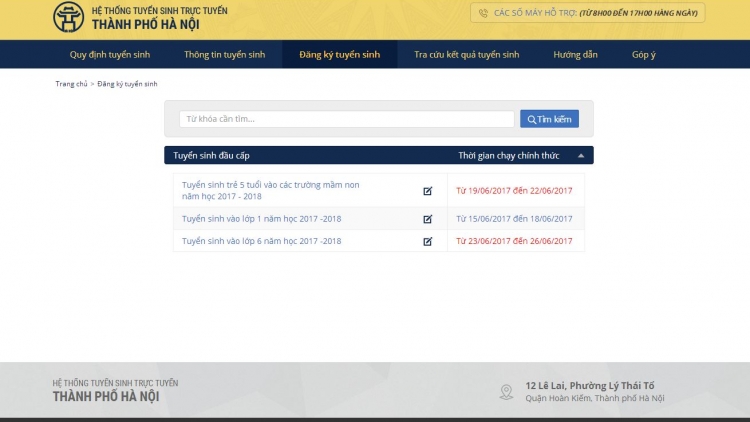Viewport: 750px width, 422px height.
Task: Open Tuyển sinh vào lớp 1 link
Action: pyautogui.click(x=261, y=219)
